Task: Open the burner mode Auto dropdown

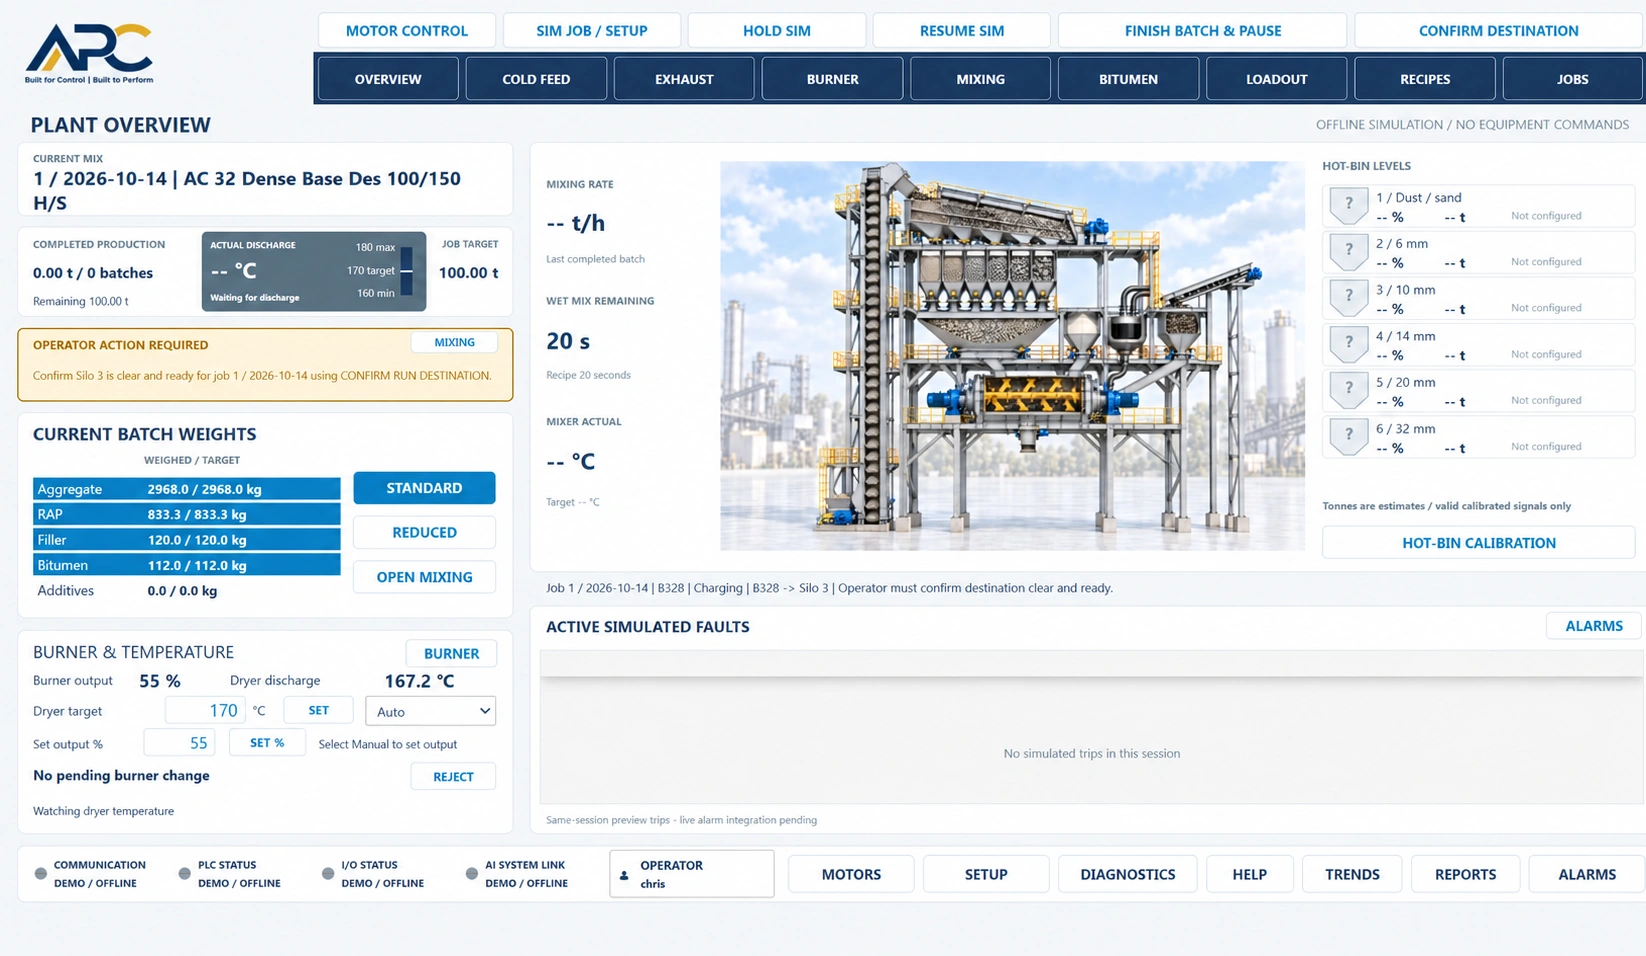Action: pos(431,711)
